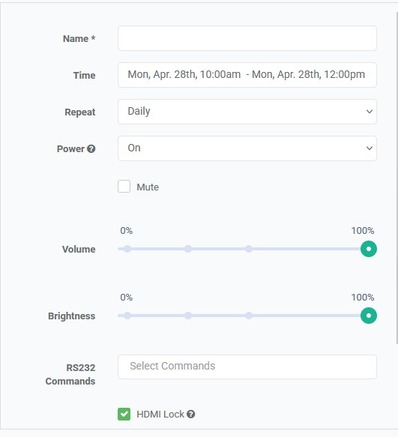This screenshot has width=398, height=437.
Task: Click the Mute label text
Action: point(148,187)
